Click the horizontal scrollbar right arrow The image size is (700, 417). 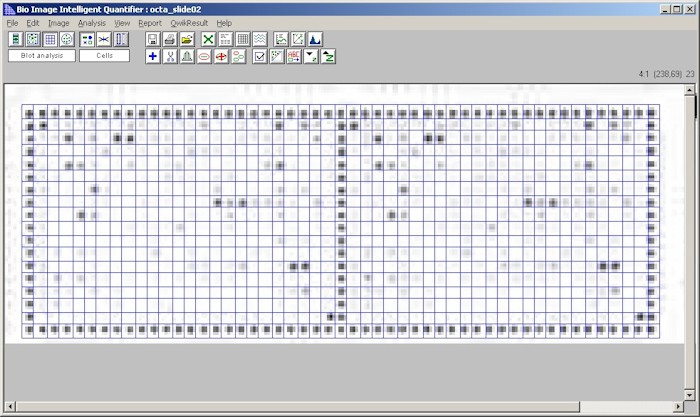click(679, 407)
